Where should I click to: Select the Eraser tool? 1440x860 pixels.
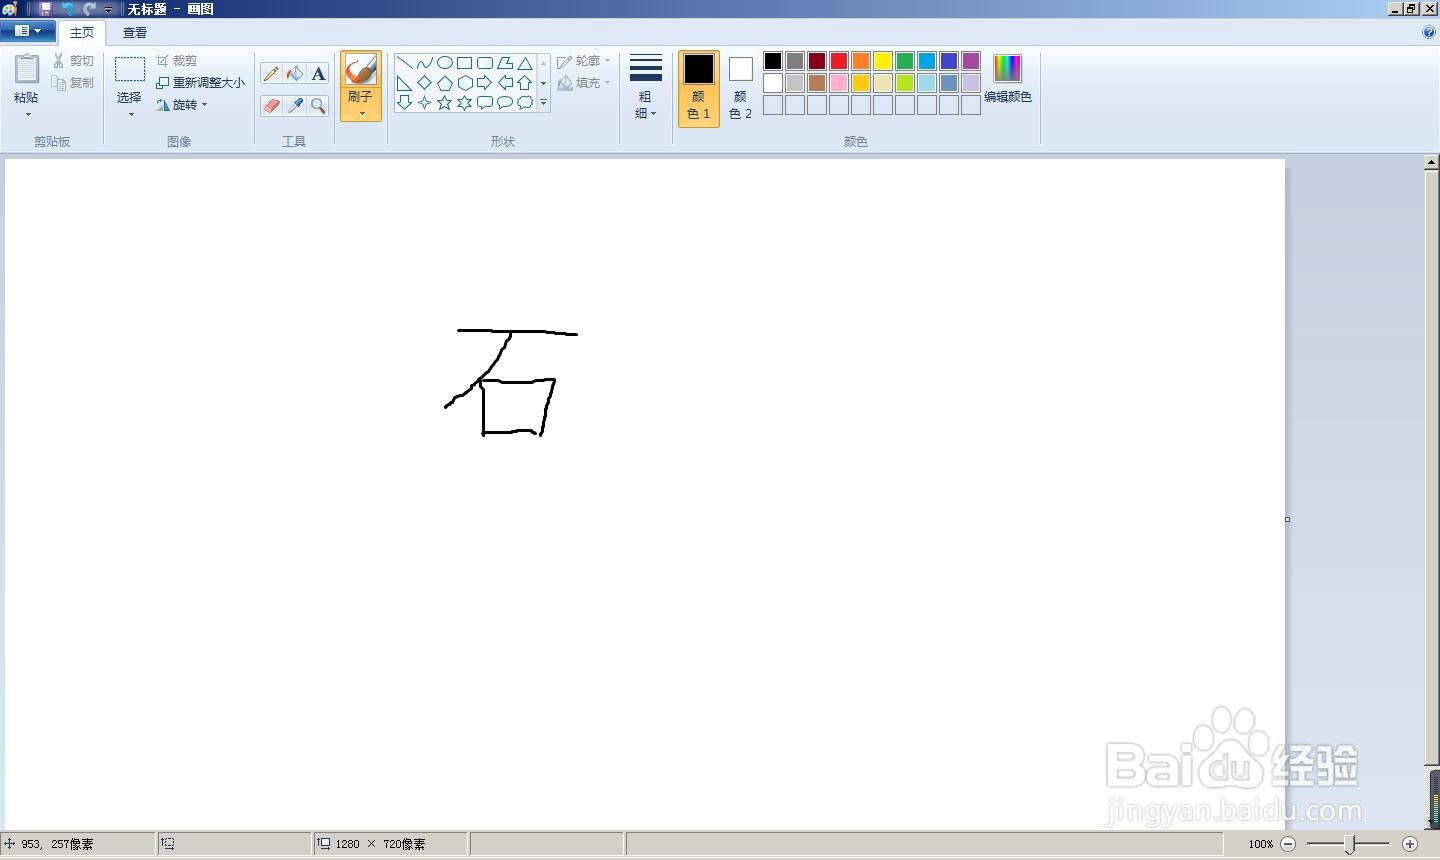[x=270, y=105]
